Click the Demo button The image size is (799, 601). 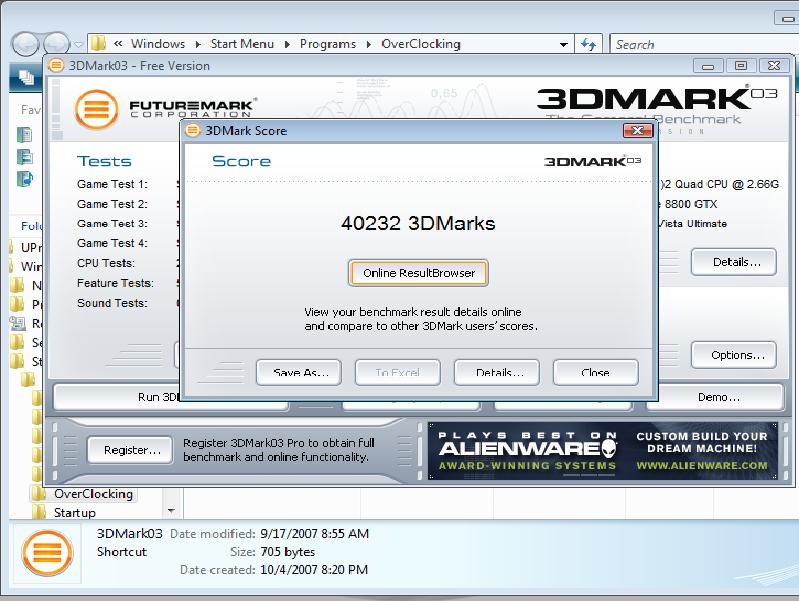716,397
